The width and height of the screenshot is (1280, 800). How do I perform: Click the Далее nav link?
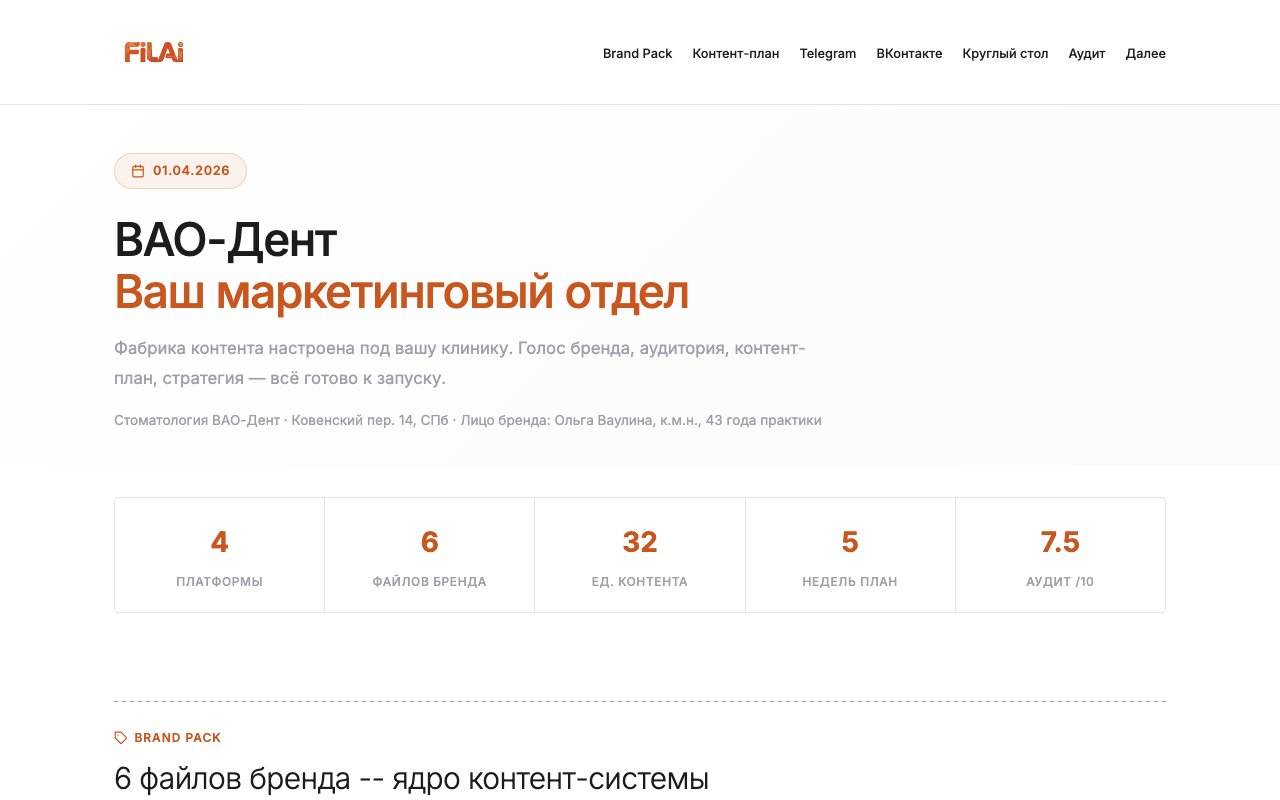(1146, 54)
